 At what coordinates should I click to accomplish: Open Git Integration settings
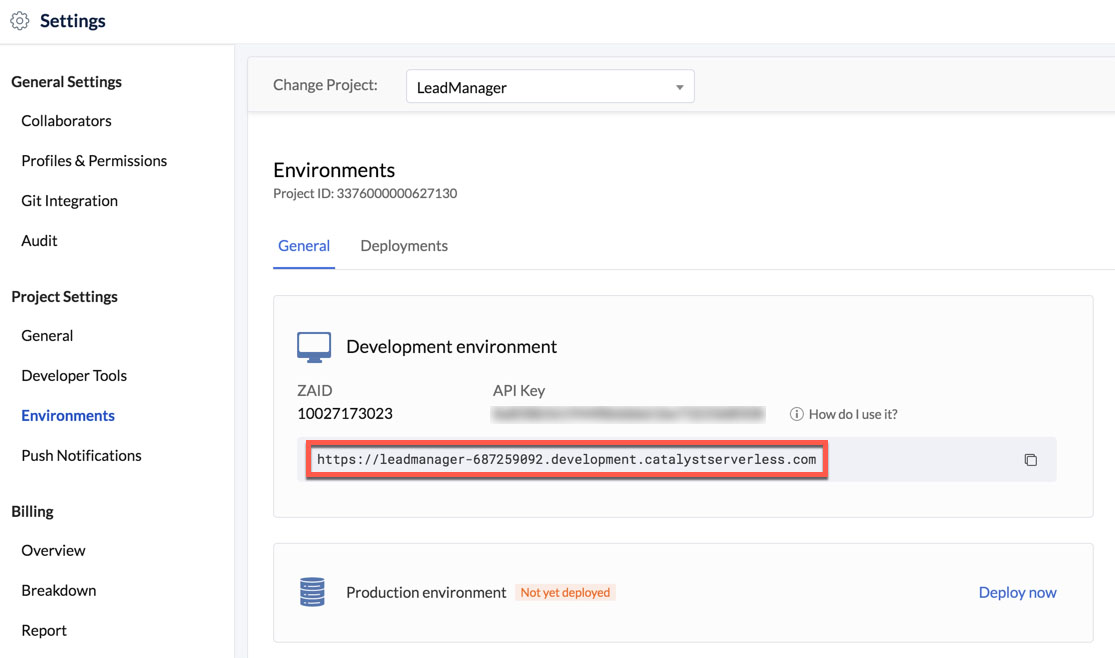[69, 201]
